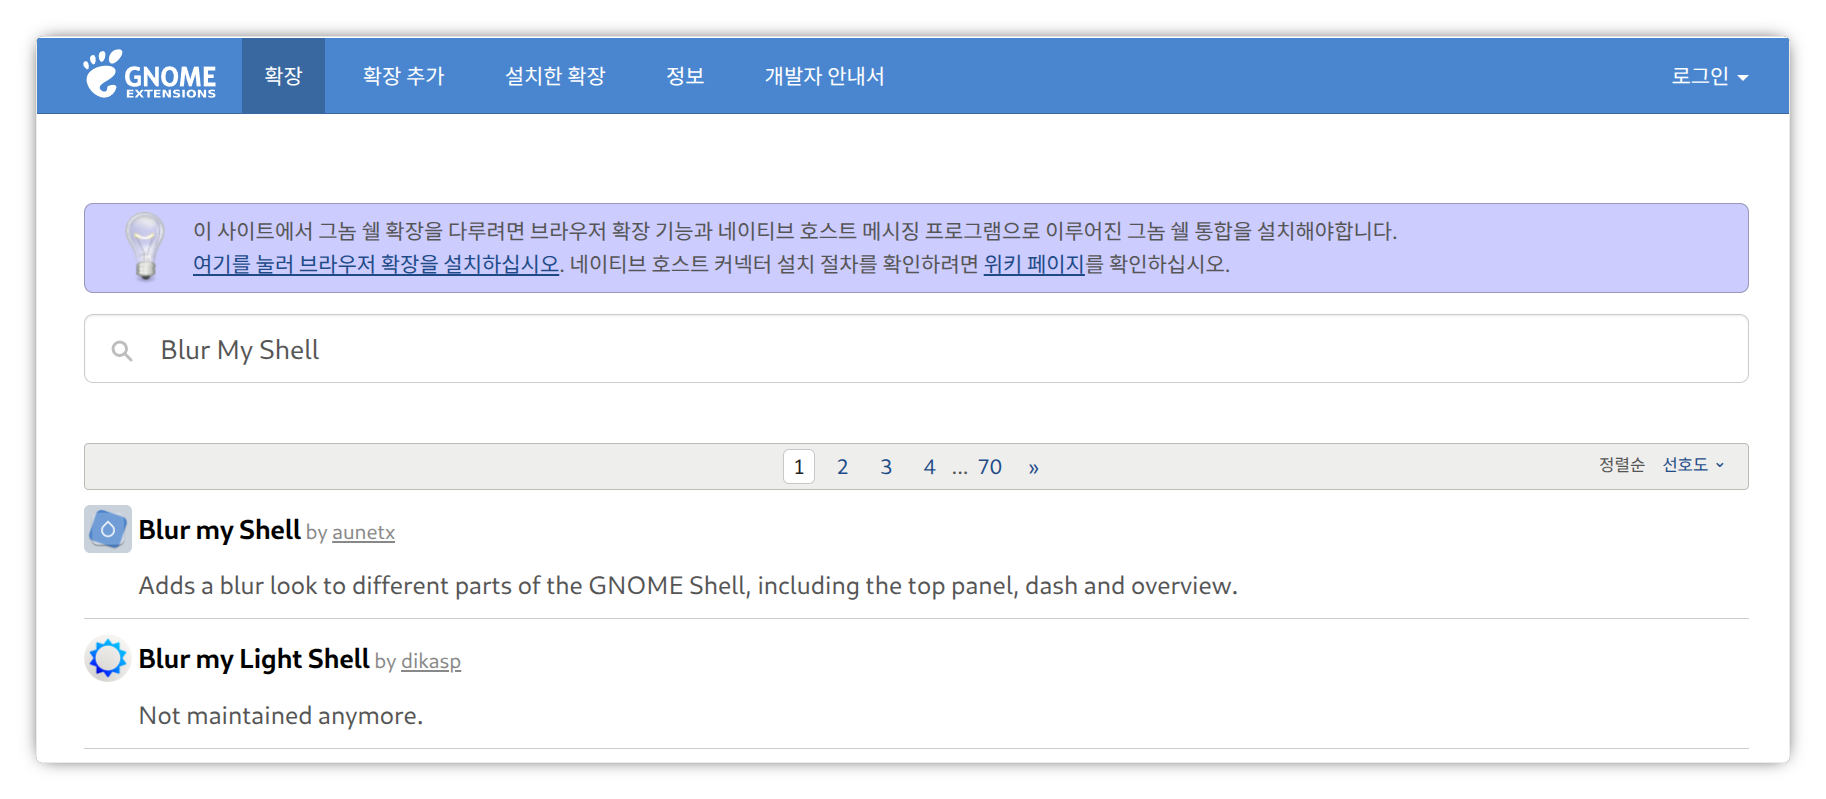The height and width of the screenshot is (799, 1826).
Task: Click the GNOME Extensions logo
Action: [x=150, y=75]
